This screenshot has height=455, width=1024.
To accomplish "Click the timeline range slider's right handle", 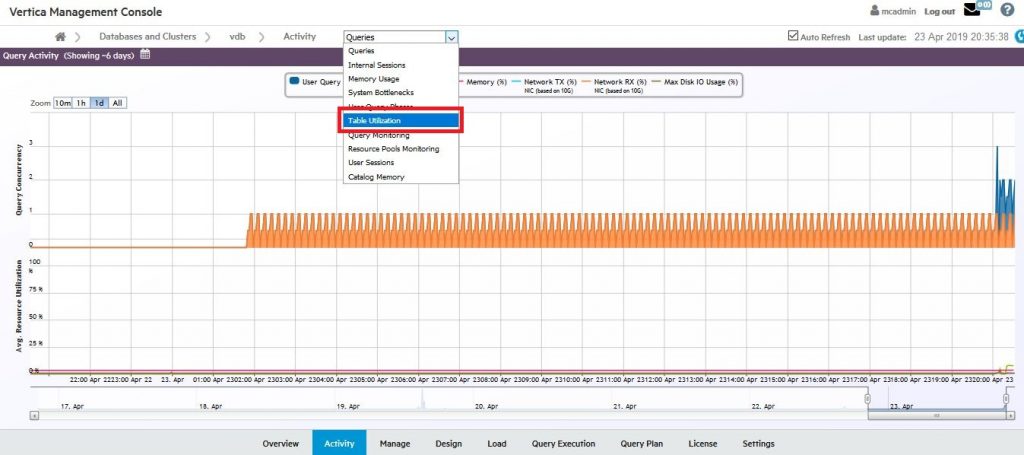I will [1006, 398].
